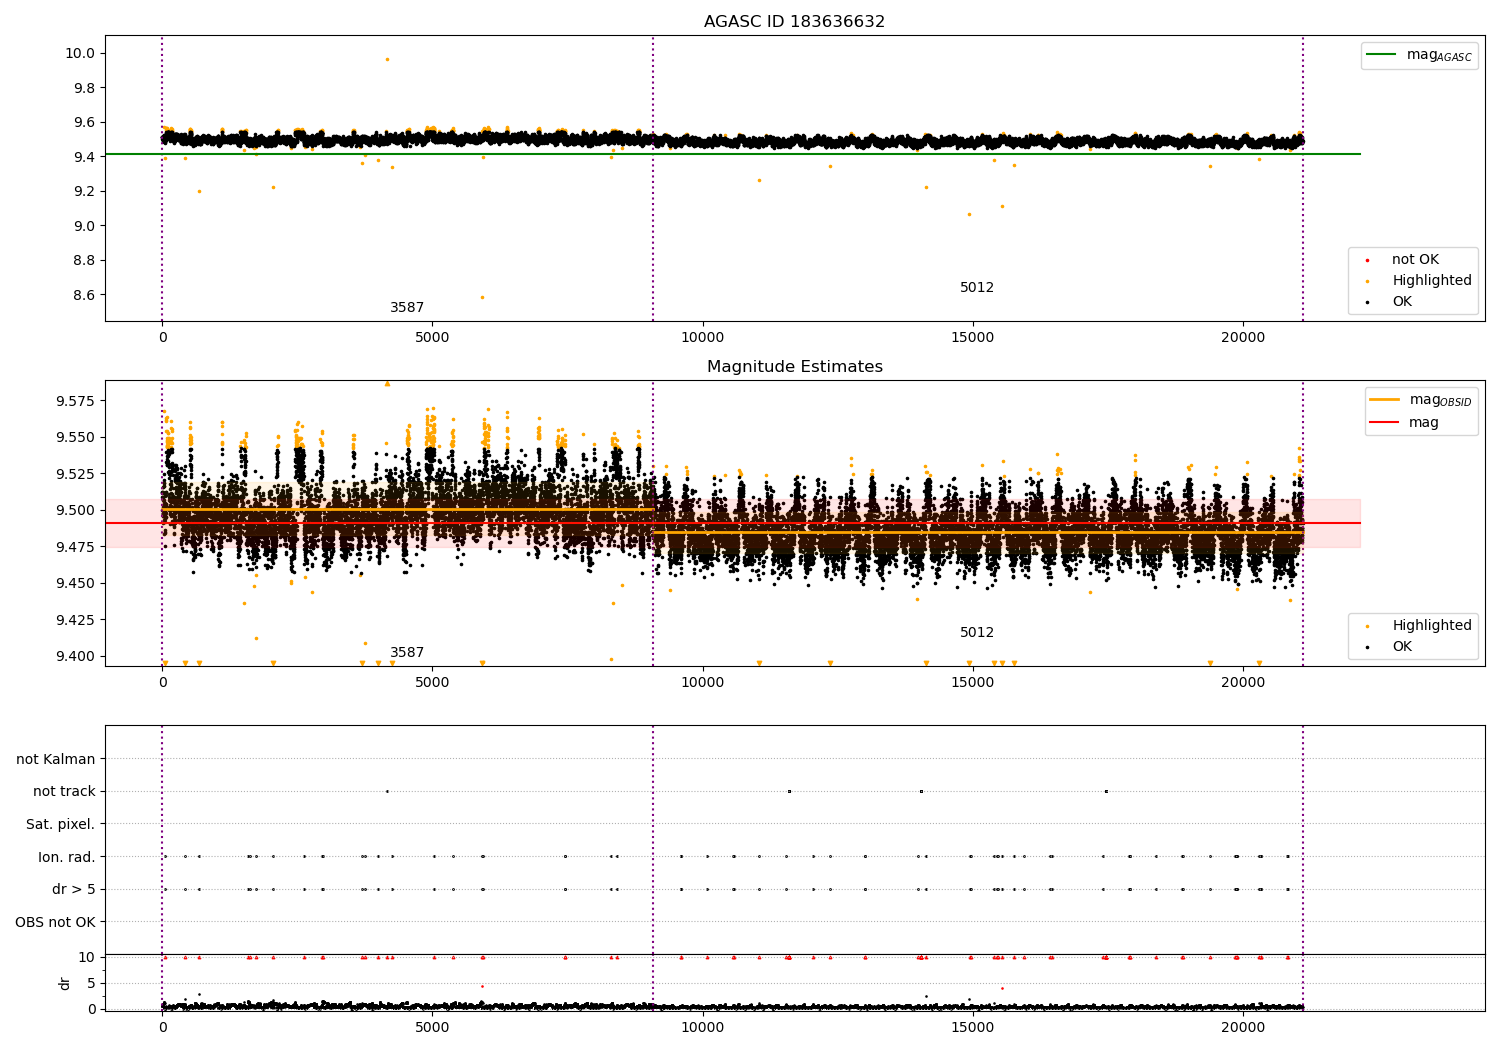Click the 'Ion. rad.' row label
Image resolution: width=1500 pixels, height=1050 pixels.
click(67, 857)
